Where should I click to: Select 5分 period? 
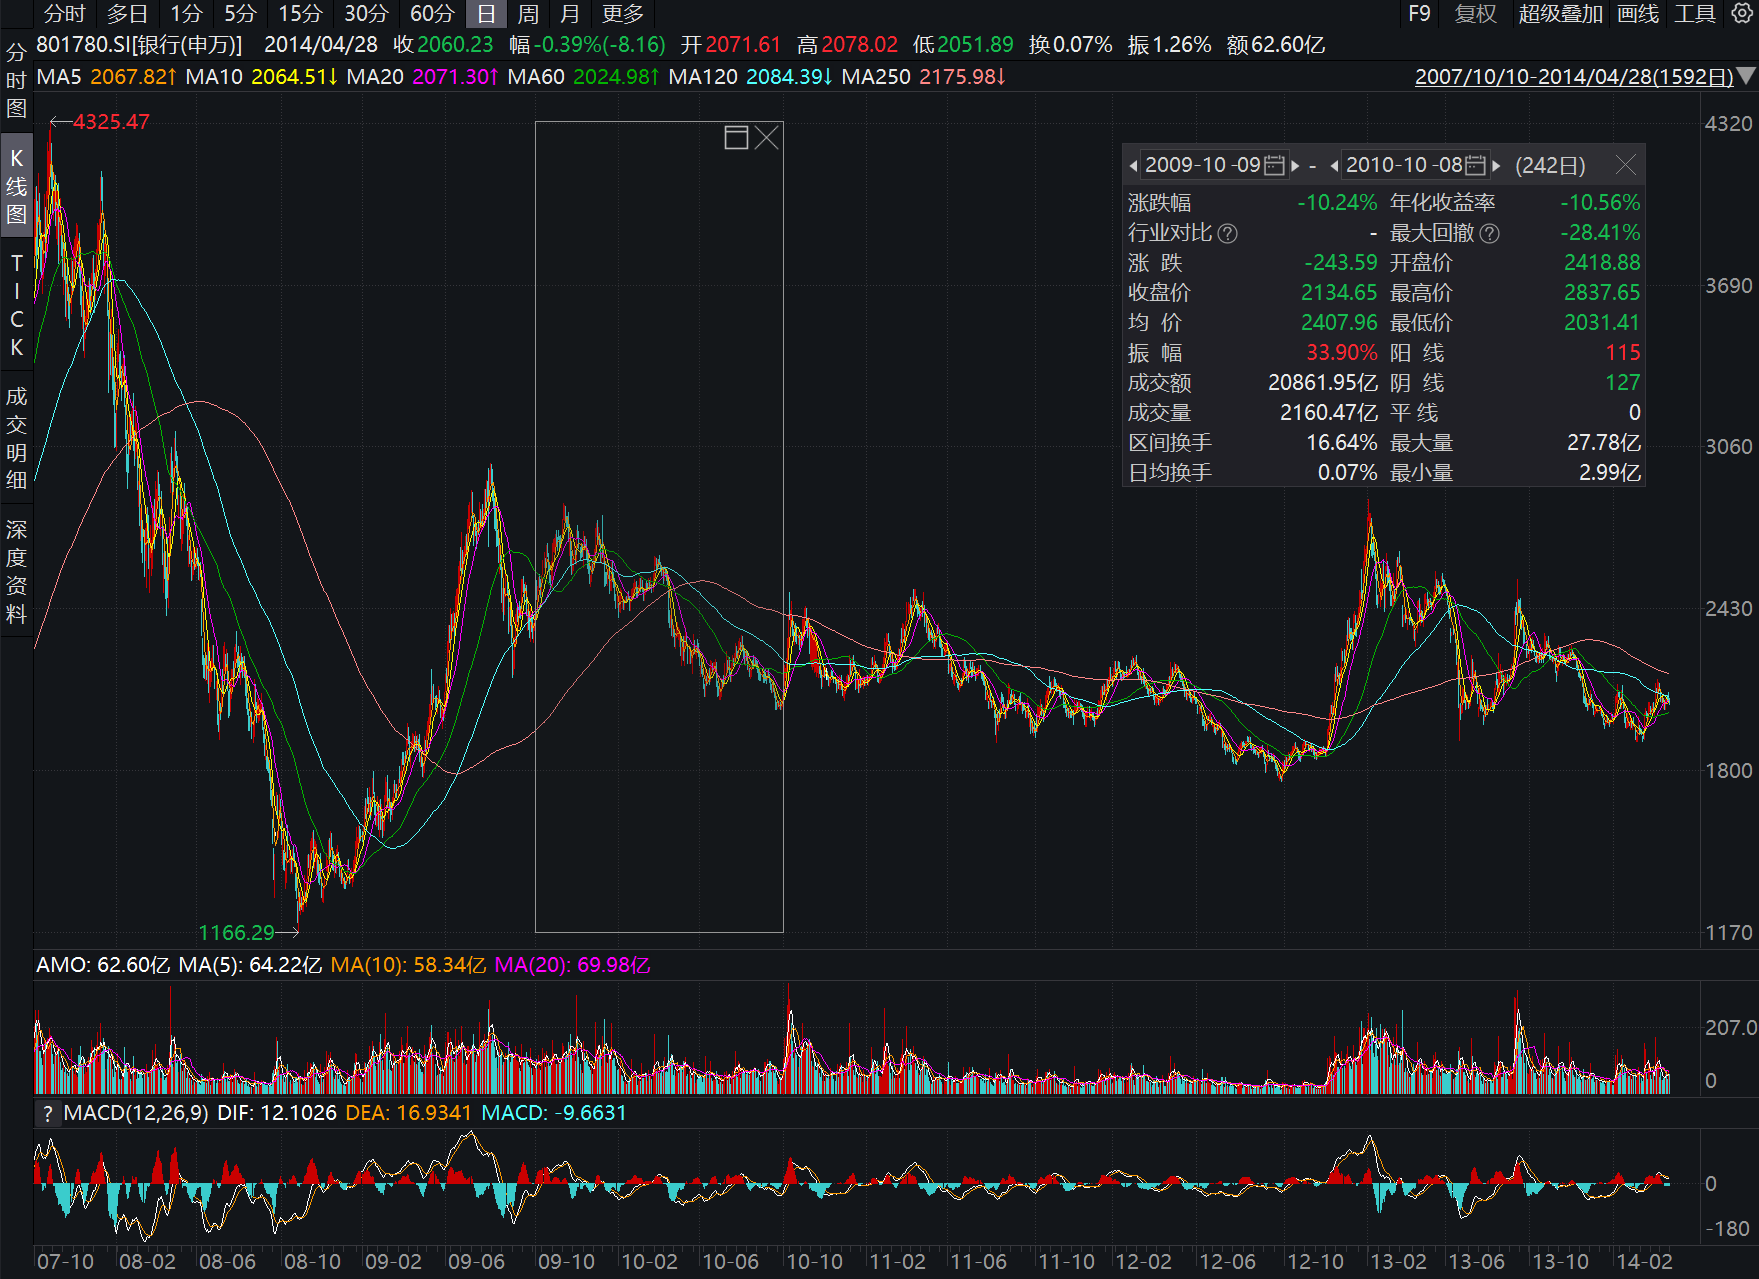pyautogui.click(x=240, y=14)
